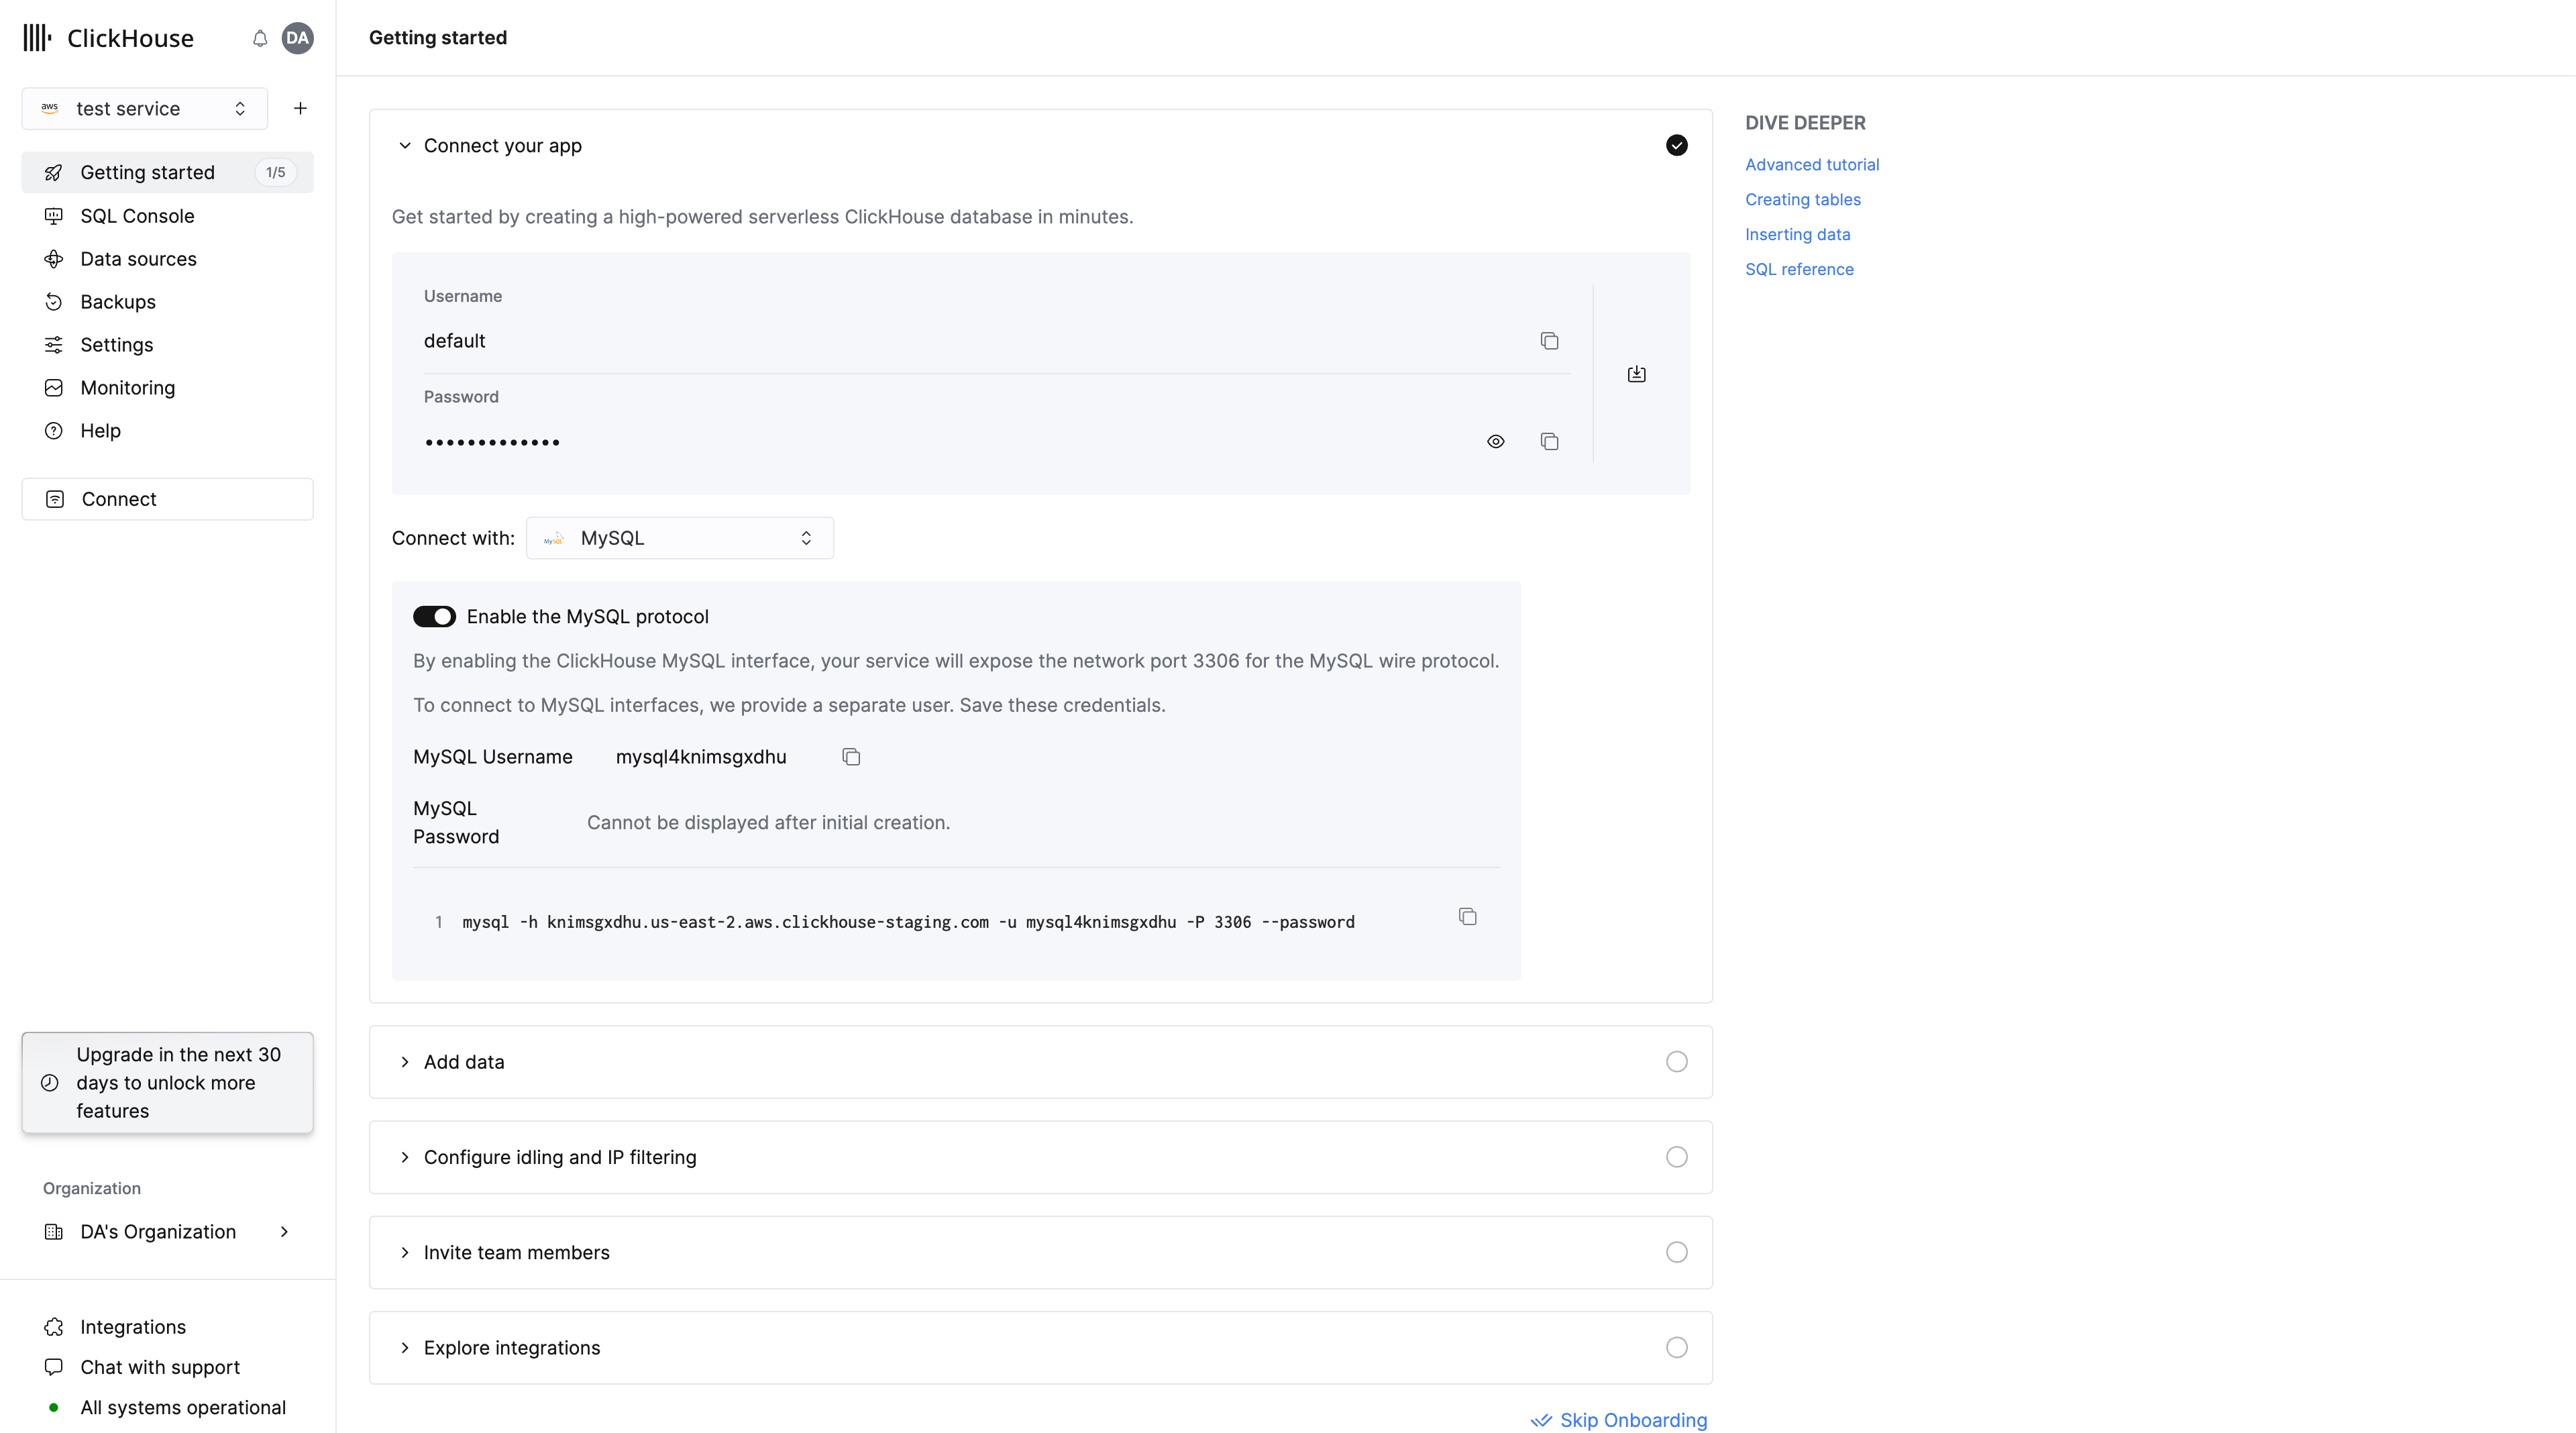Open the Backups section
This screenshot has height=1433, width=2576.
[118, 301]
